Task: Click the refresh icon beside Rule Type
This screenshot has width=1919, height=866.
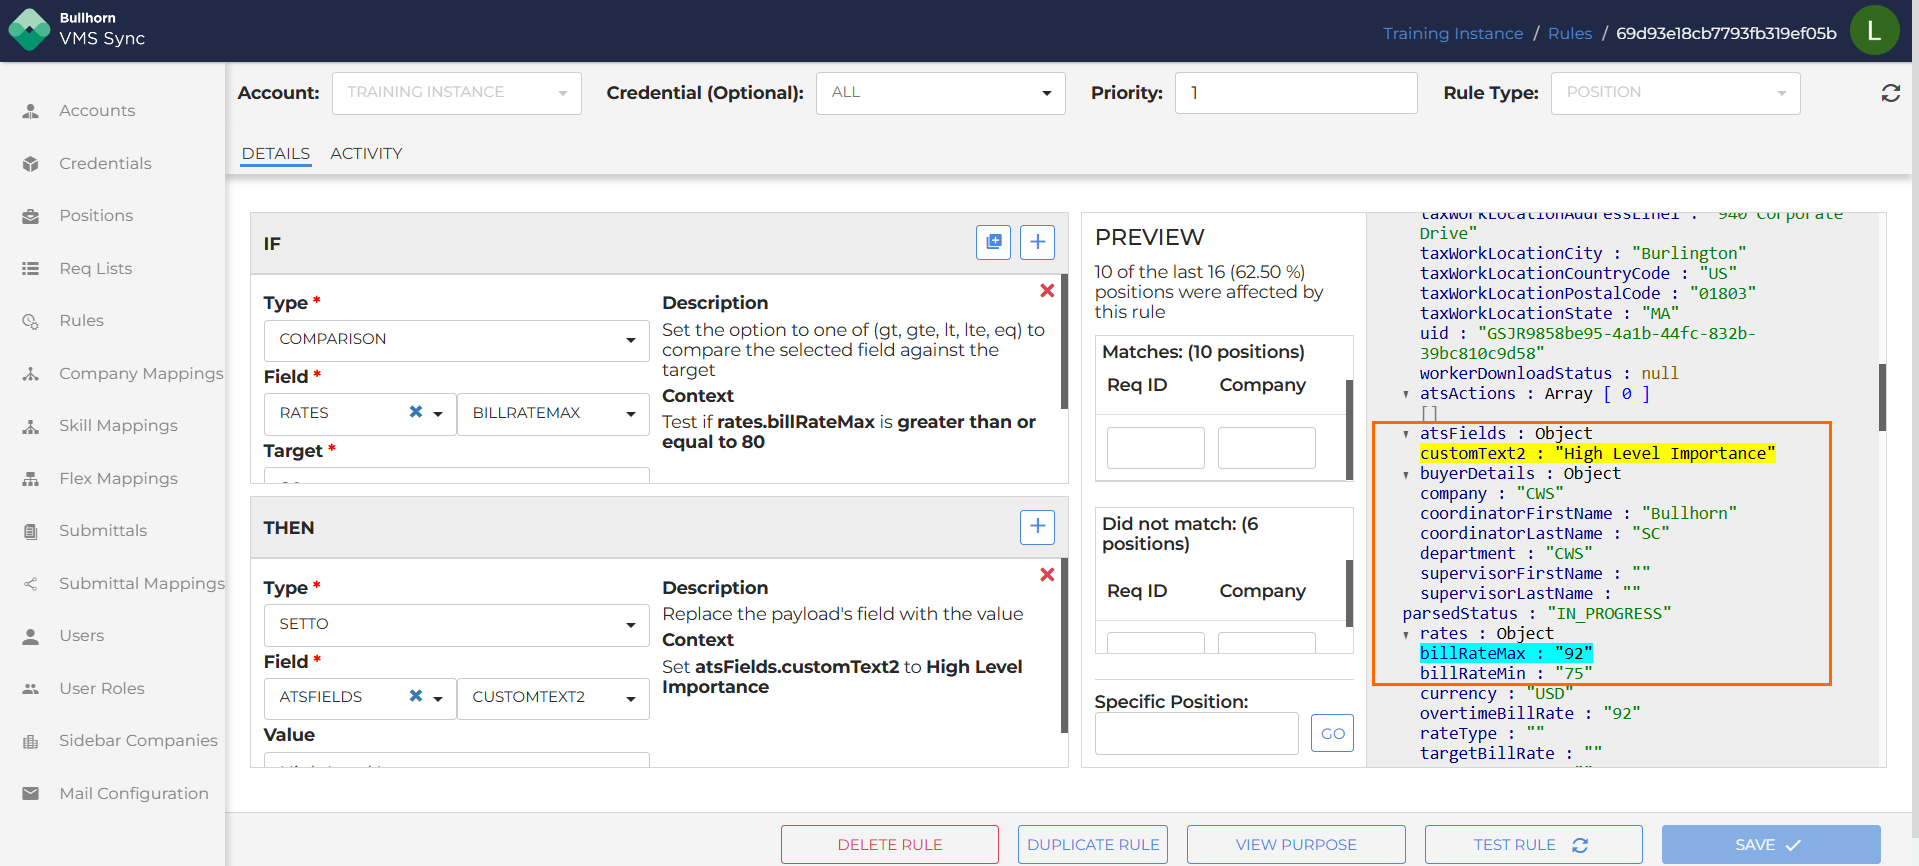Action: coord(1890,93)
